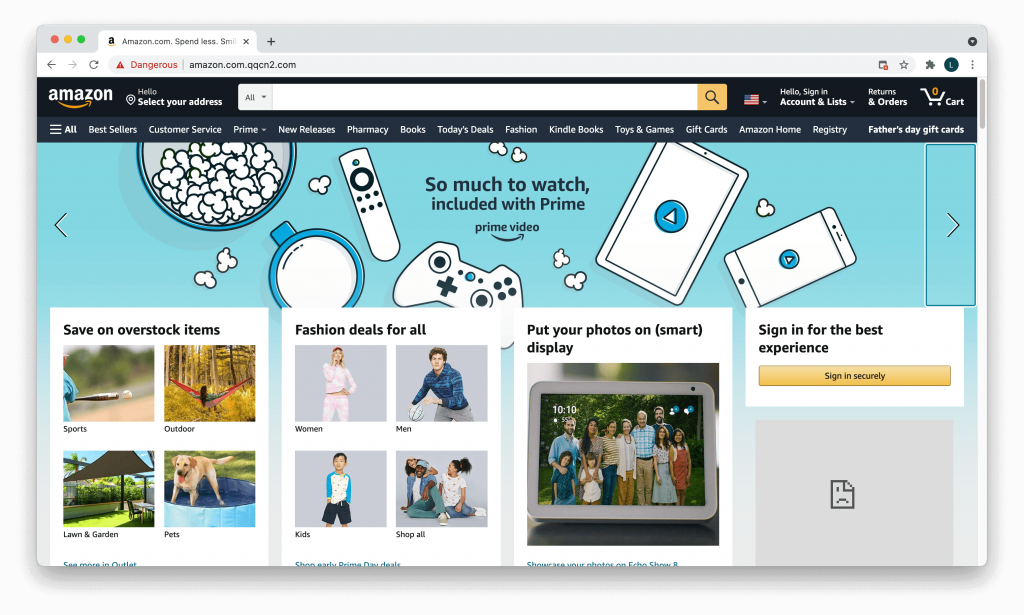Viewport: 1024px width, 615px height.
Task: Click the Sign in securely button
Action: coord(854,376)
